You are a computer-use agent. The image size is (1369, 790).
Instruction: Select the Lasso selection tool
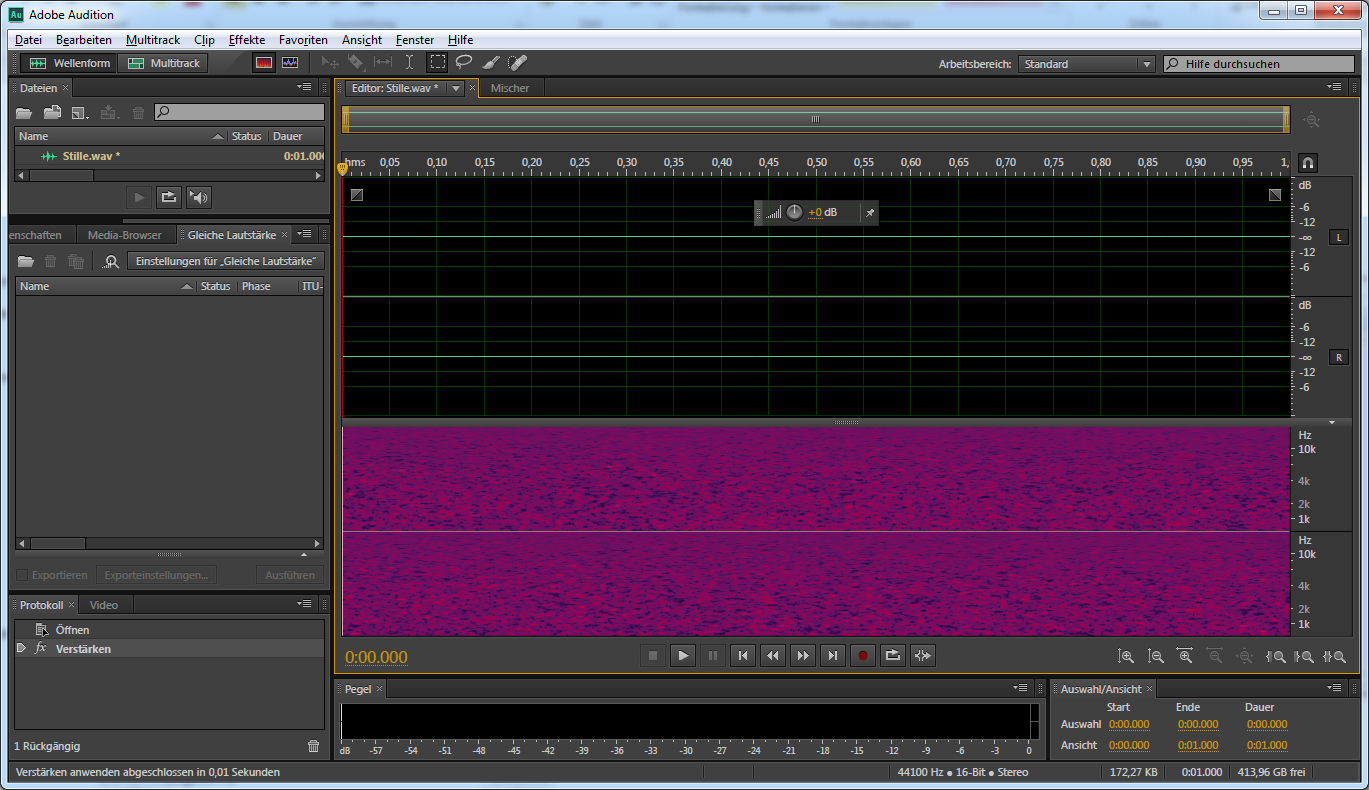pyautogui.click(x=464, y=62)
